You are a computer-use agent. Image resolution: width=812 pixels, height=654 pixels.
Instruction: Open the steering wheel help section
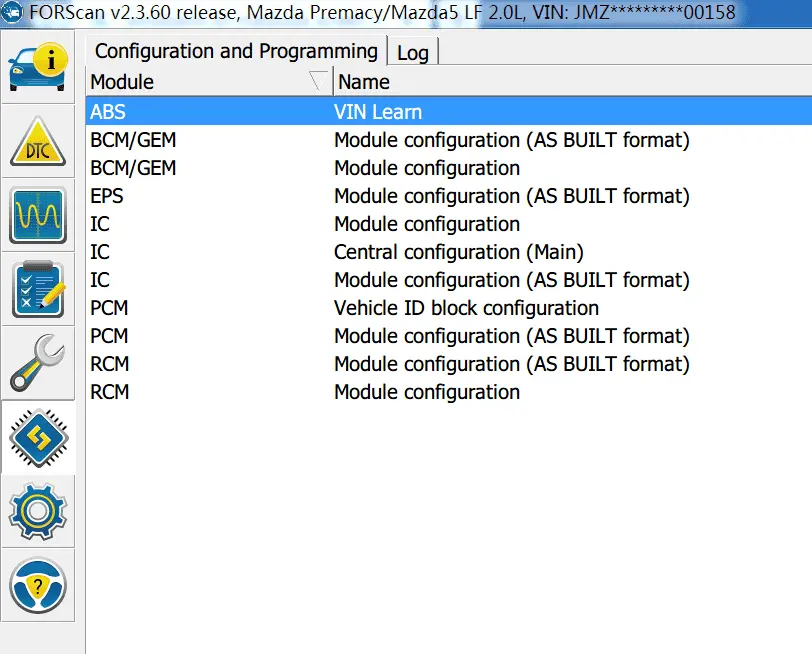pos(38,584)
